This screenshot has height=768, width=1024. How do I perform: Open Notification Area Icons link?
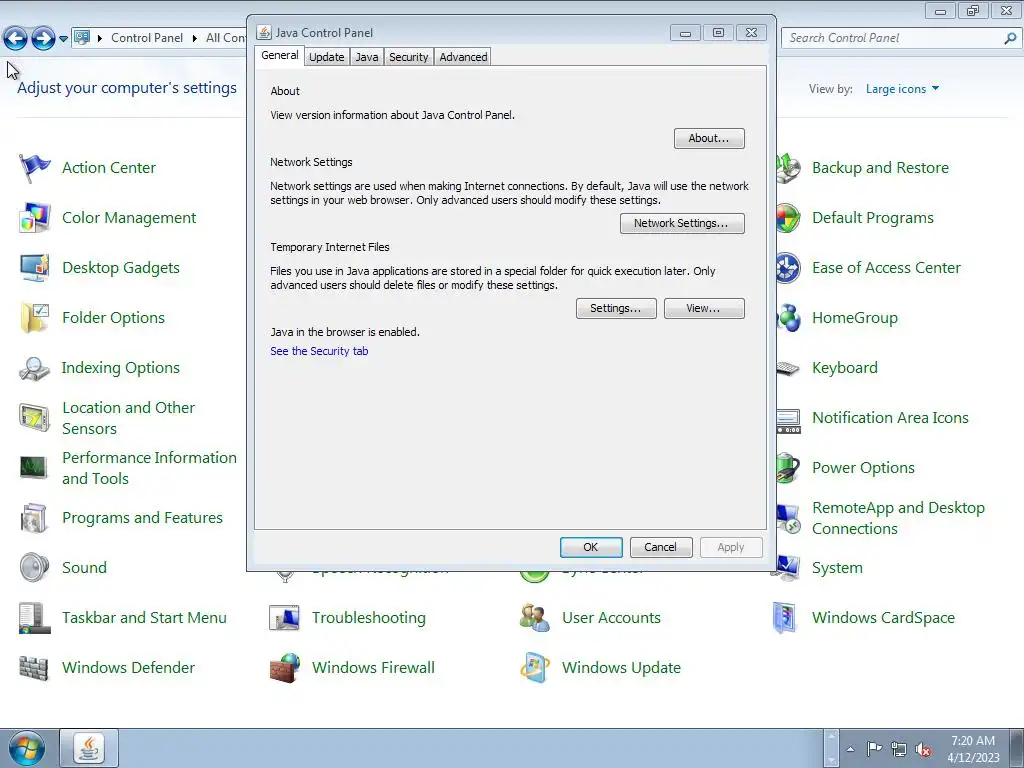click(890, 418)
